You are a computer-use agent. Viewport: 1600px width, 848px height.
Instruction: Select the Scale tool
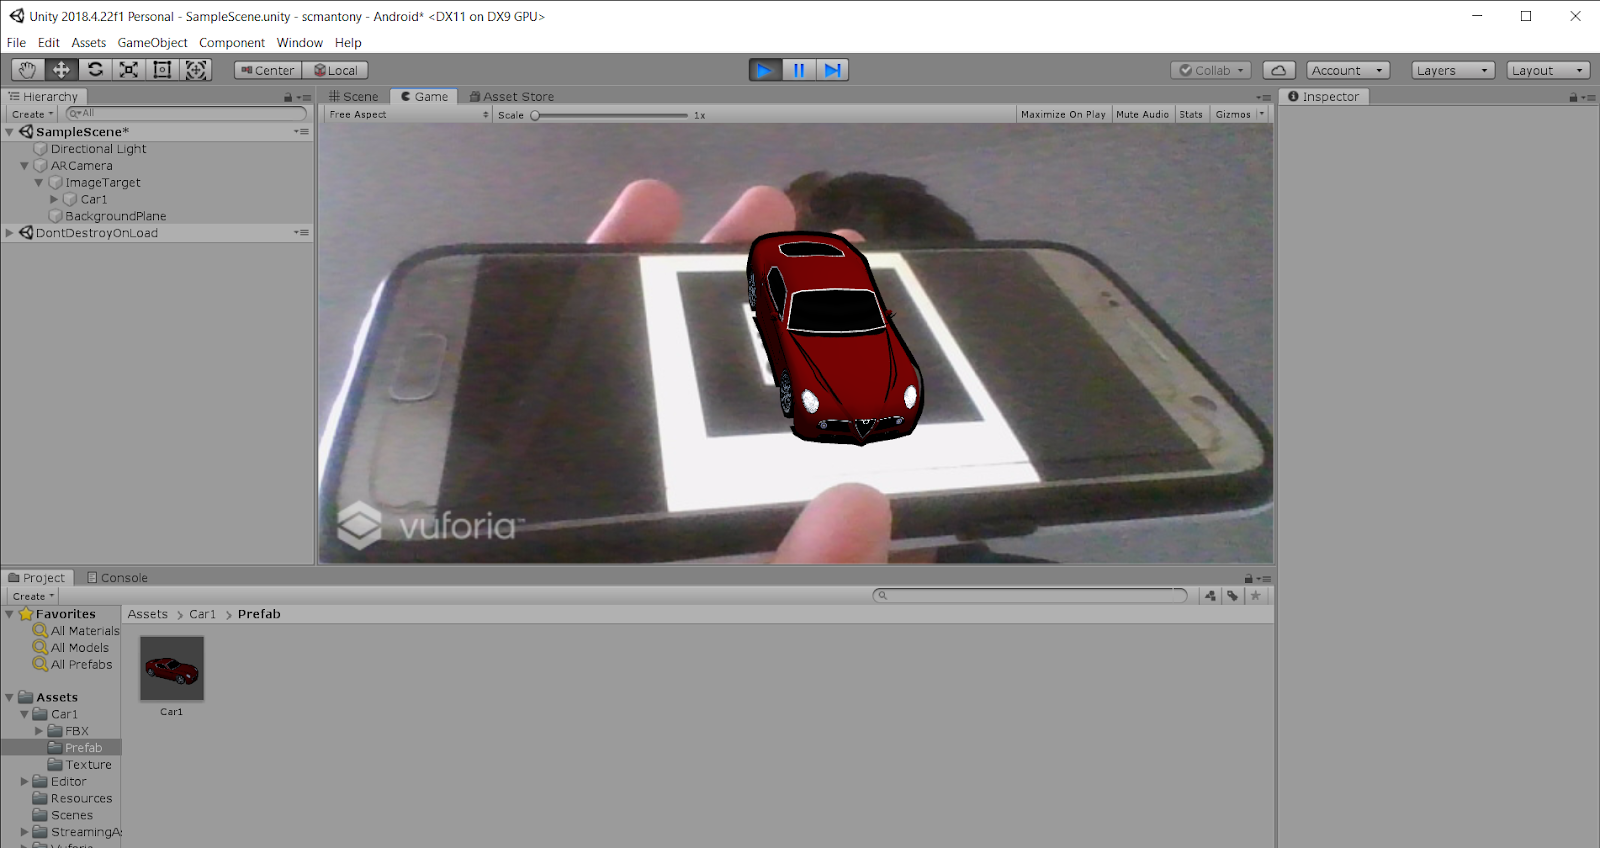[x=129, y=70]
